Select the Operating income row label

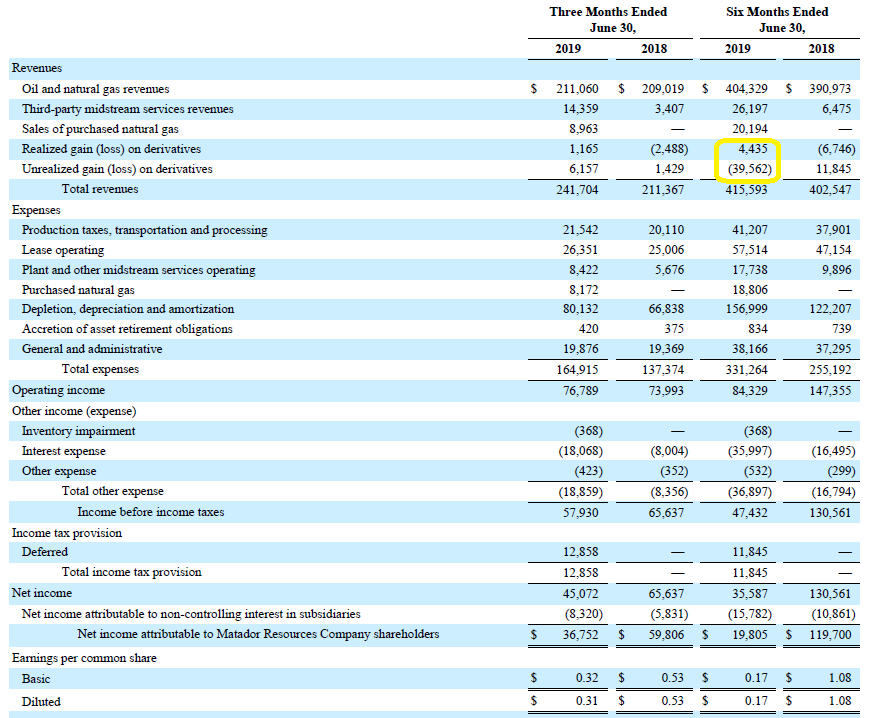pos(58,390)
